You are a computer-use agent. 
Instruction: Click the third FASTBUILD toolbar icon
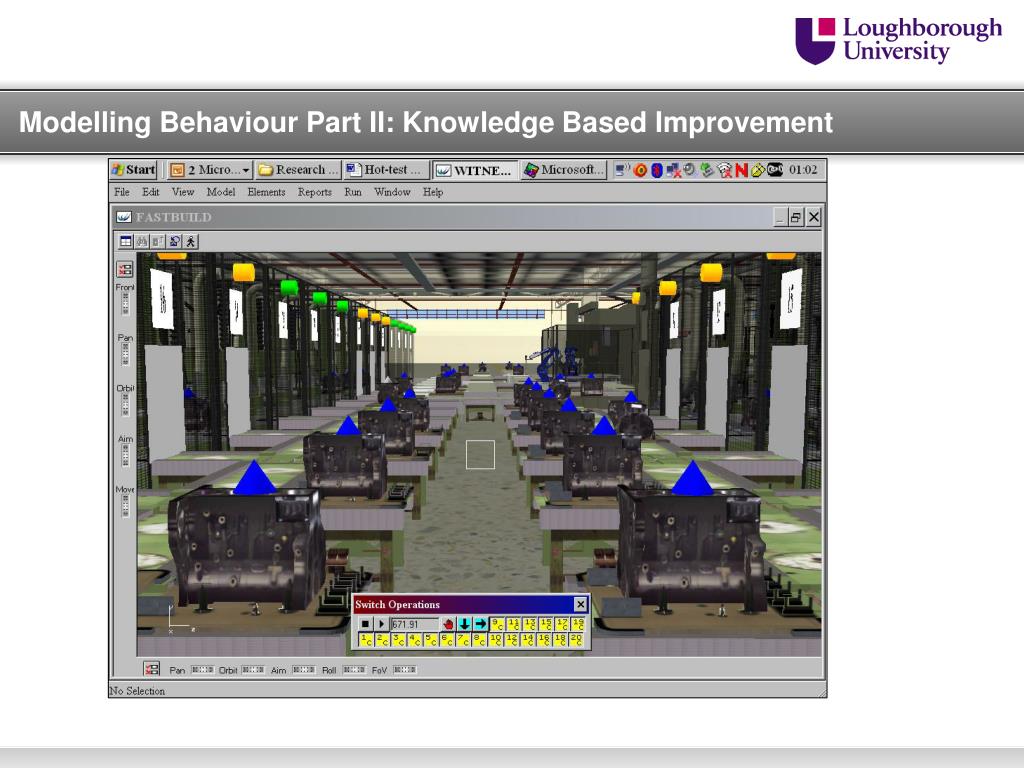click(x=157, y=241)
